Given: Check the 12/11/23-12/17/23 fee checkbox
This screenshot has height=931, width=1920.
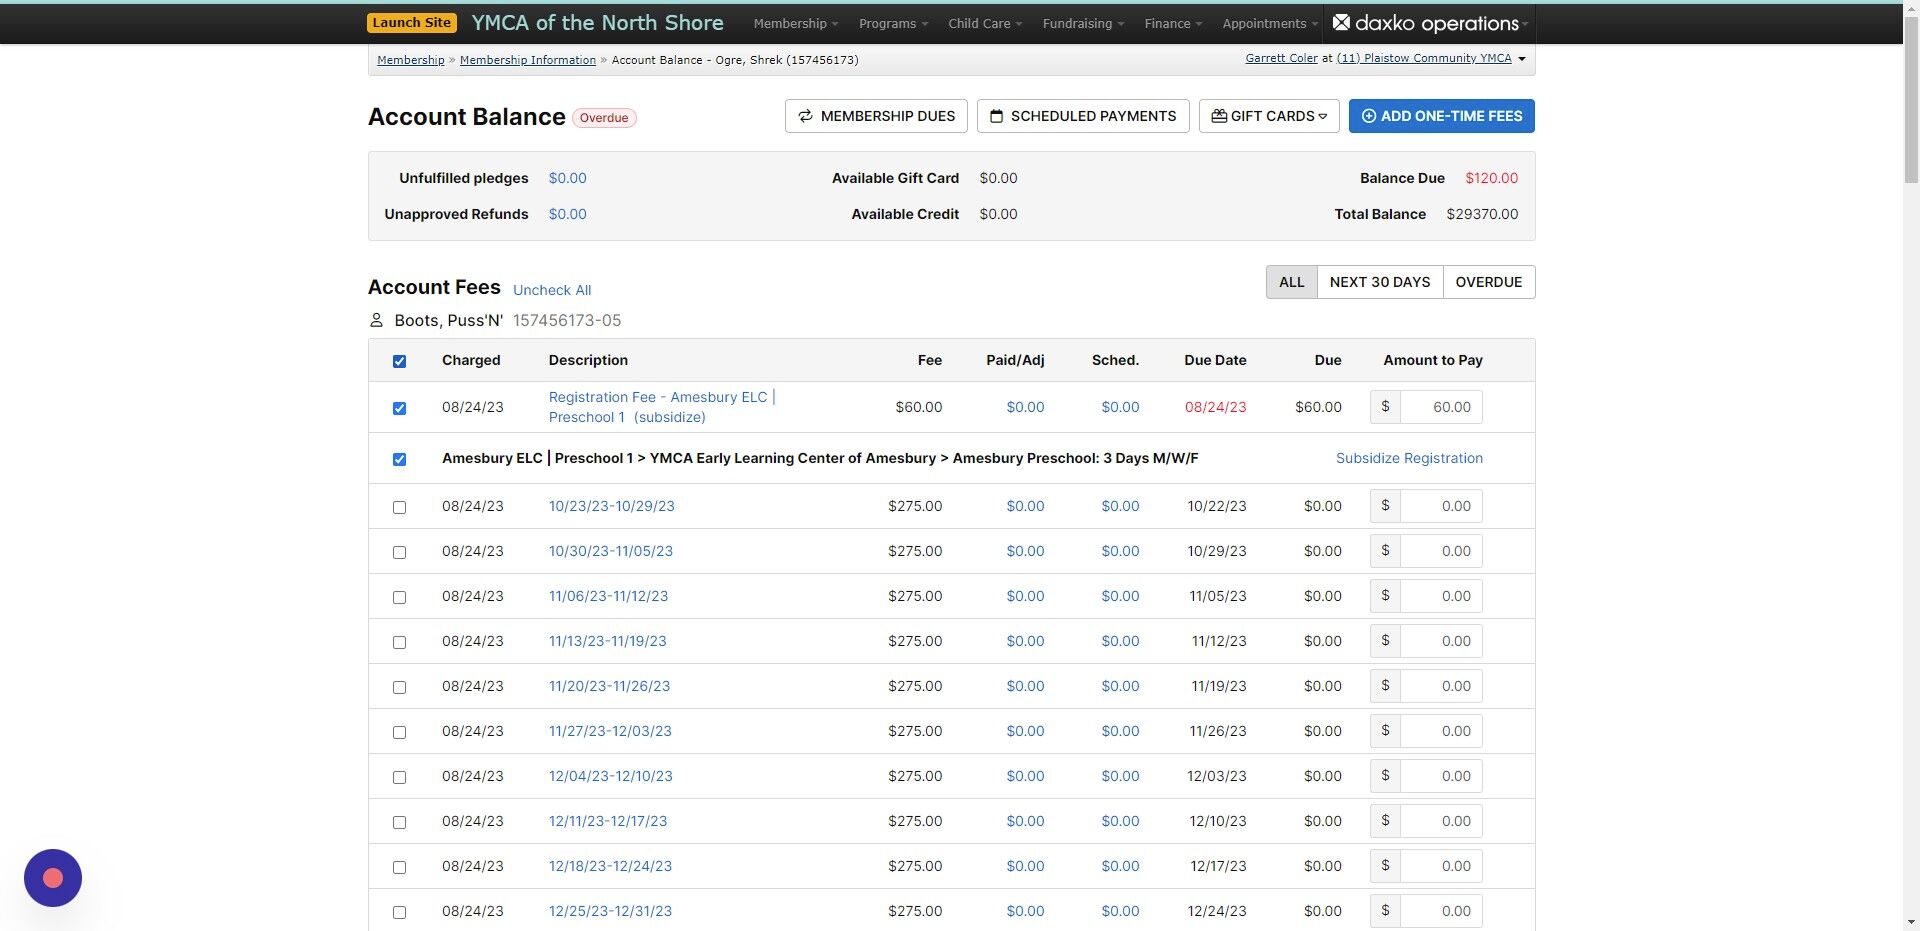Looking at the screenshot, I should [x=399, y=822].
